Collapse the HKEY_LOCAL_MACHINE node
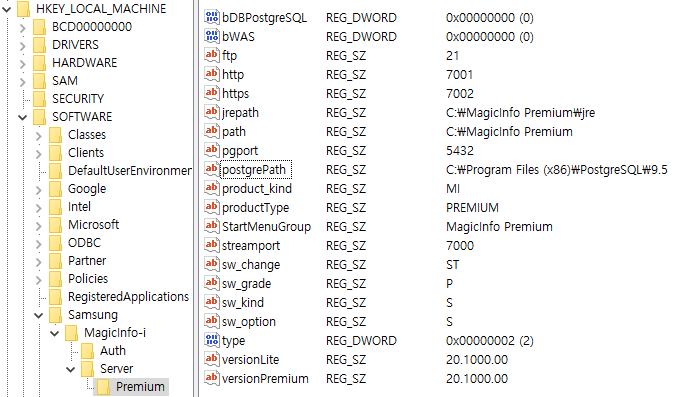691x397 pixels. pyautogui.click(x=7, y=9)
